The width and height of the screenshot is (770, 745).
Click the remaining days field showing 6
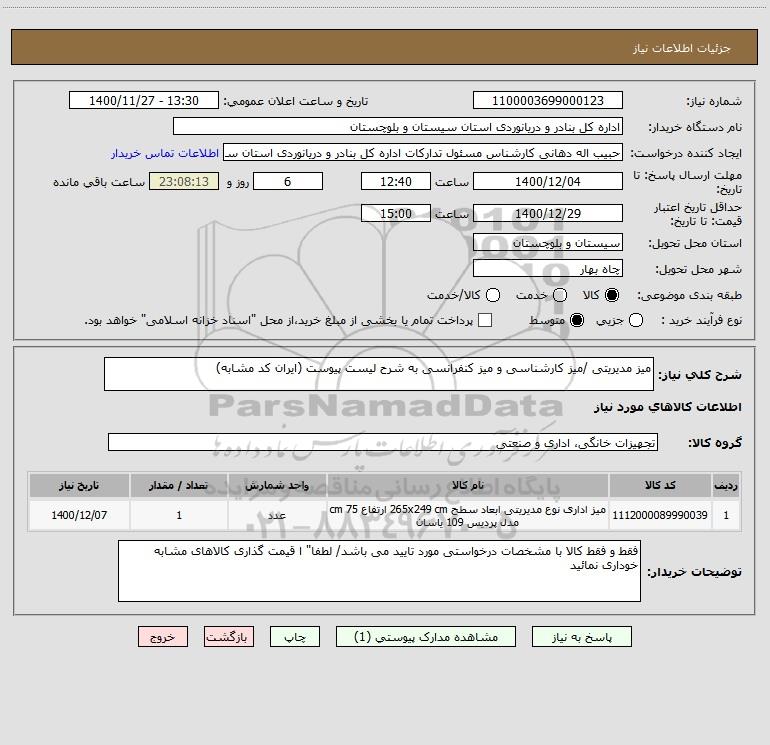(288, 181)
